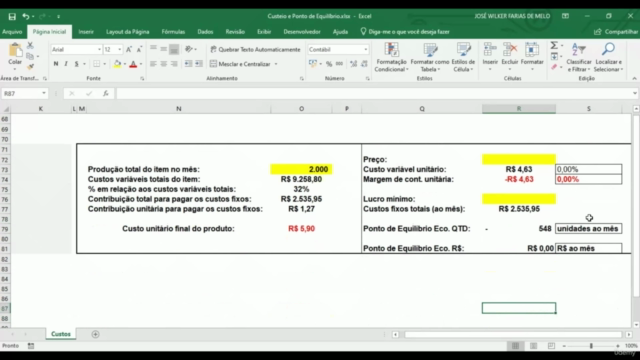Screen dimensions: 640x360
Task: Click the yellow Preço input cell
Action: tap(519, 159)
